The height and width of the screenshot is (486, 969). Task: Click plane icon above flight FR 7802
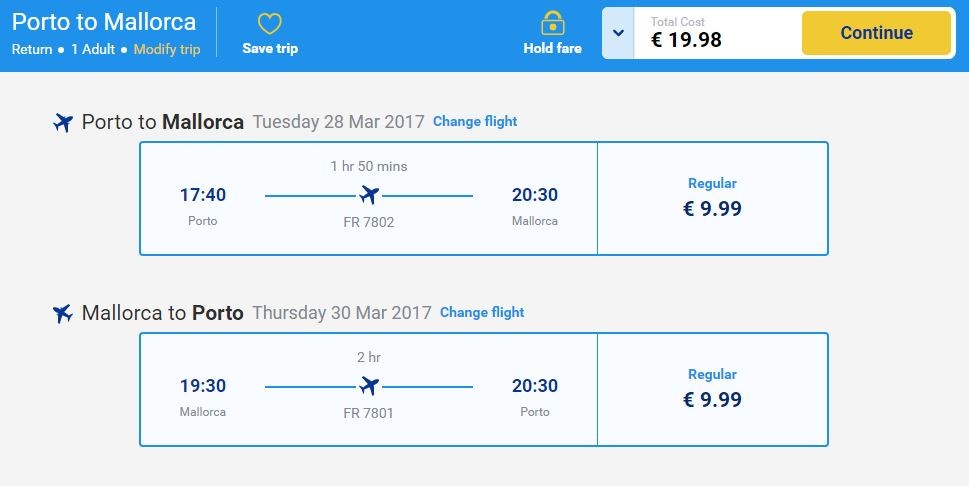[369, 195]
